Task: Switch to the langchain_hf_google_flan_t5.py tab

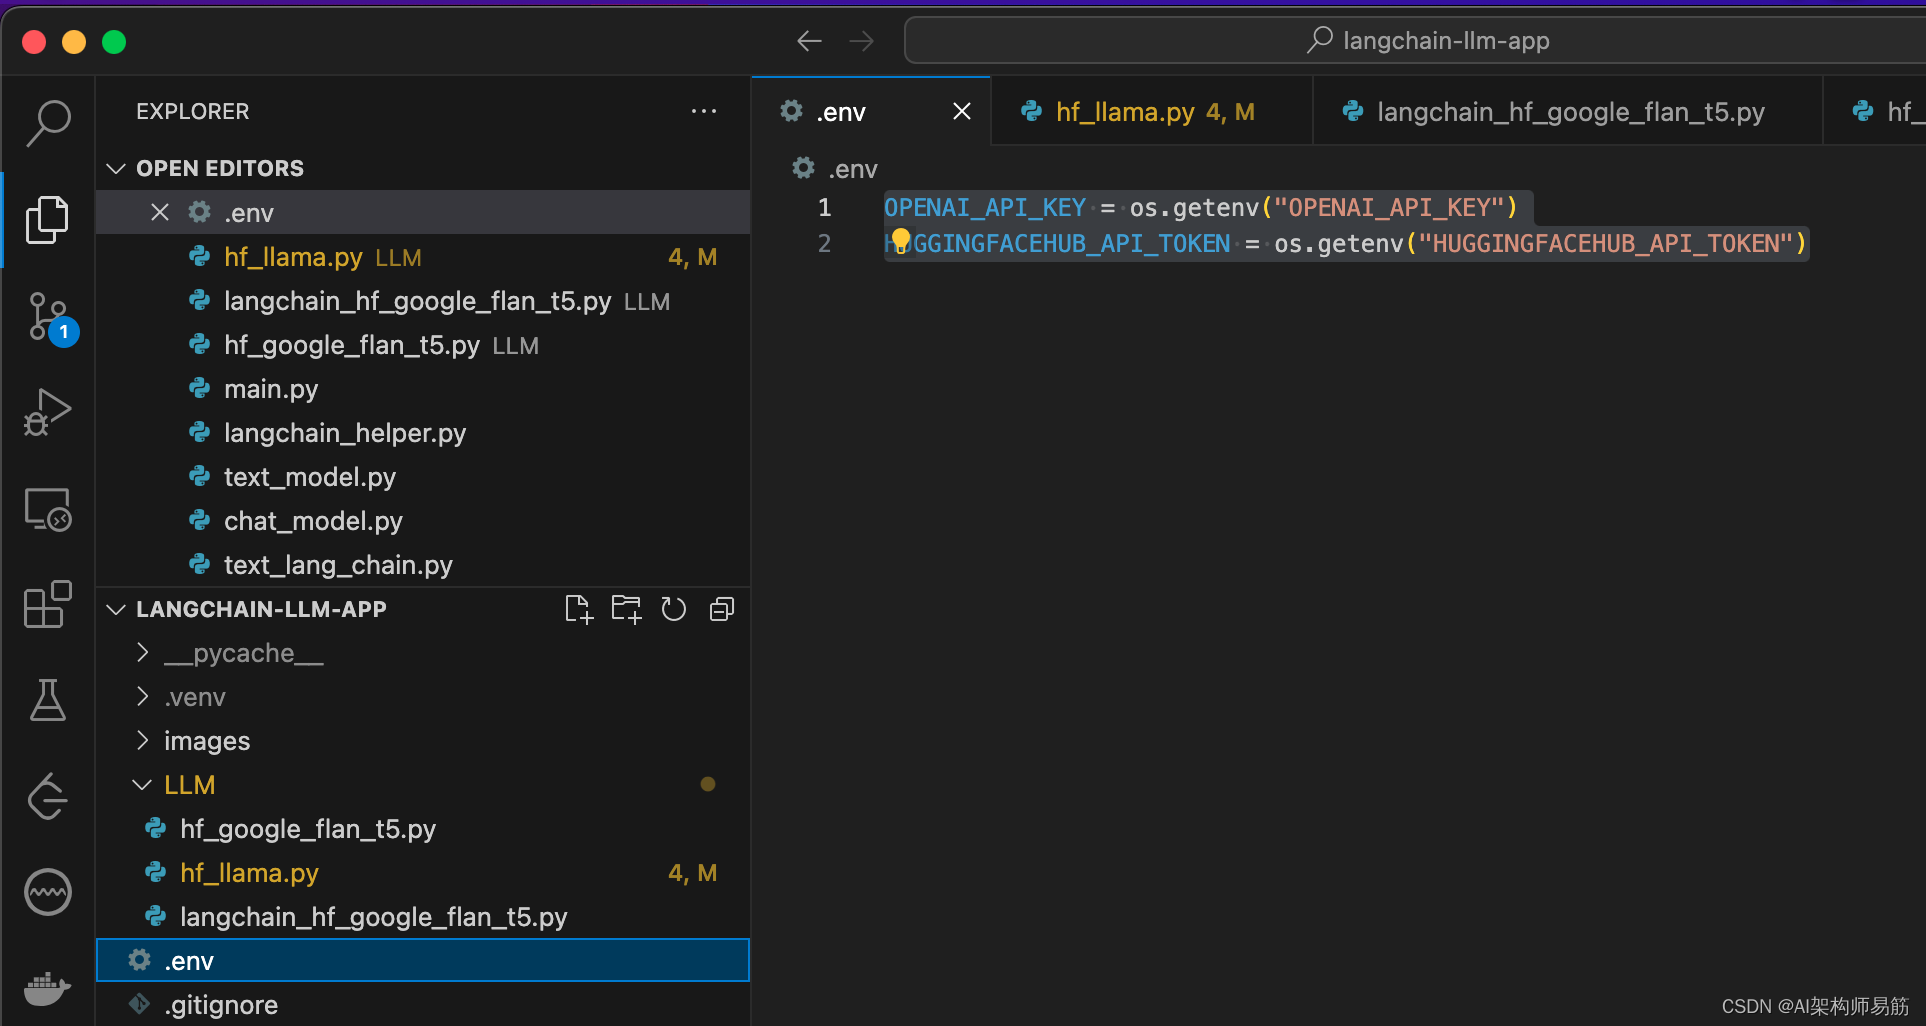Action: pyautogui.click(x=1567, y=111)
